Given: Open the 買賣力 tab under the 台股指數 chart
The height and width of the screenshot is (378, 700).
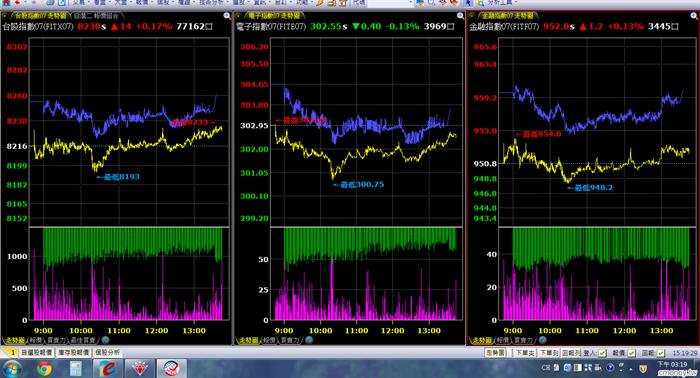Looking at the screenshot, I should coord(56,340).
